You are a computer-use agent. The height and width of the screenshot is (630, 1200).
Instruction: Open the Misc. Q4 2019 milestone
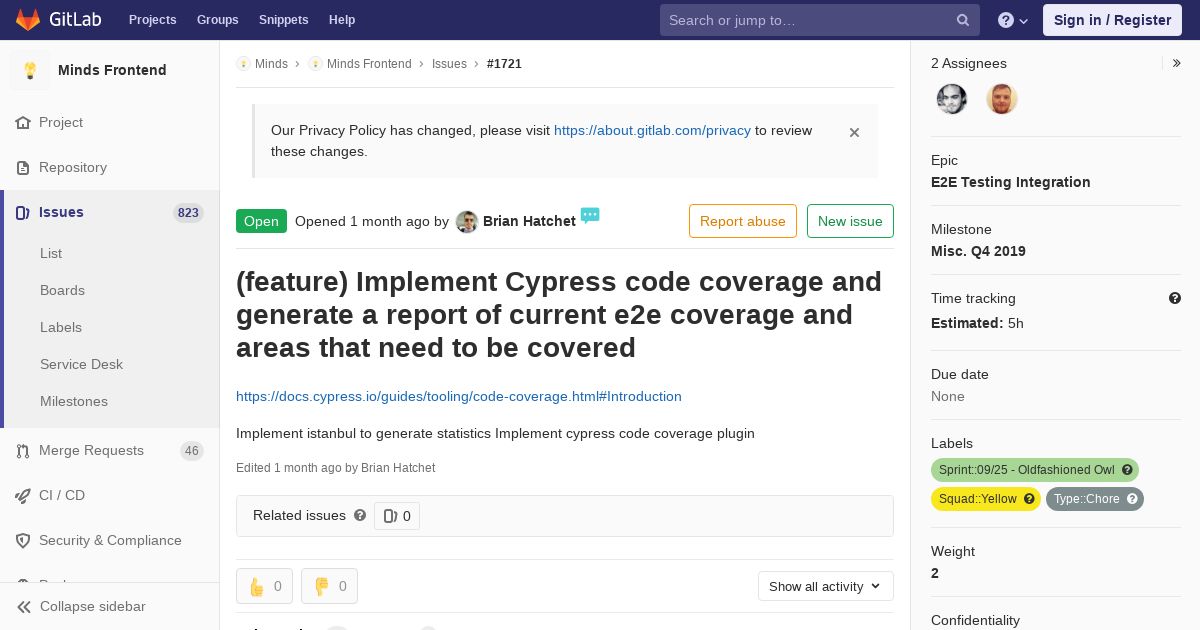pyautogui.click(x=978, y=251)
